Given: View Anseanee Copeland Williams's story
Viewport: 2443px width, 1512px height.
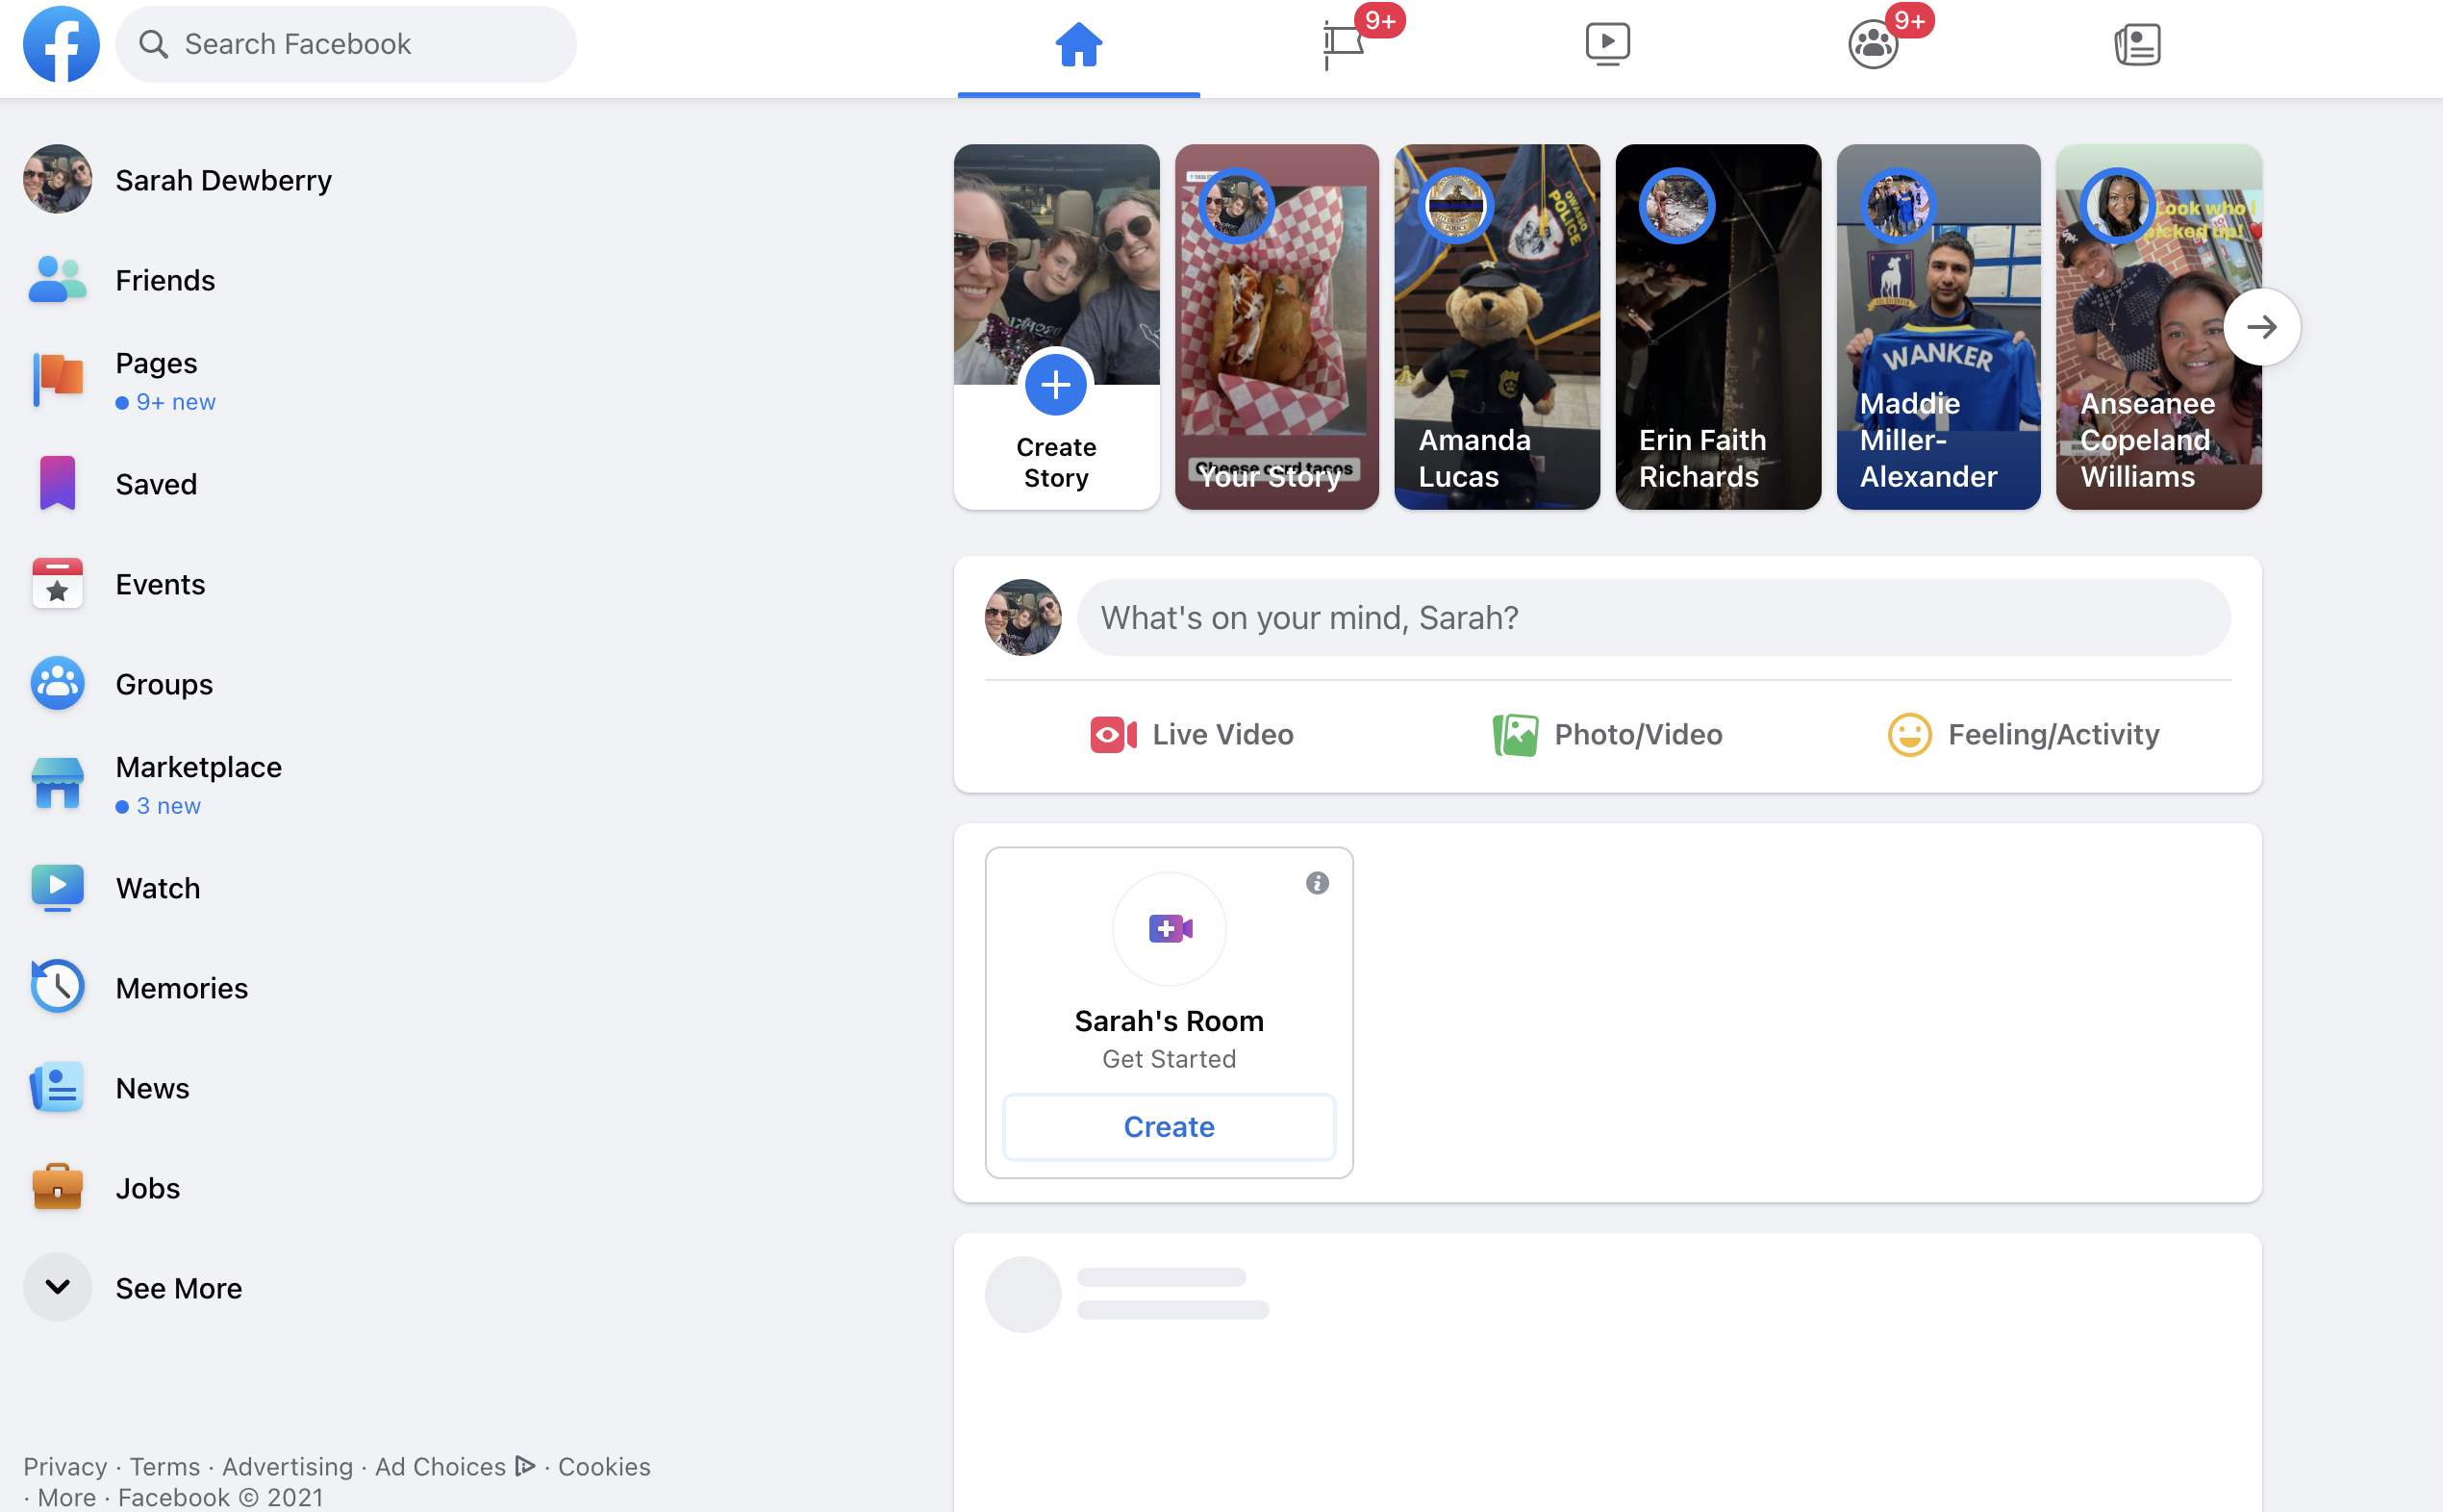Looking at the screenshot, I should tap(2158, 327).
